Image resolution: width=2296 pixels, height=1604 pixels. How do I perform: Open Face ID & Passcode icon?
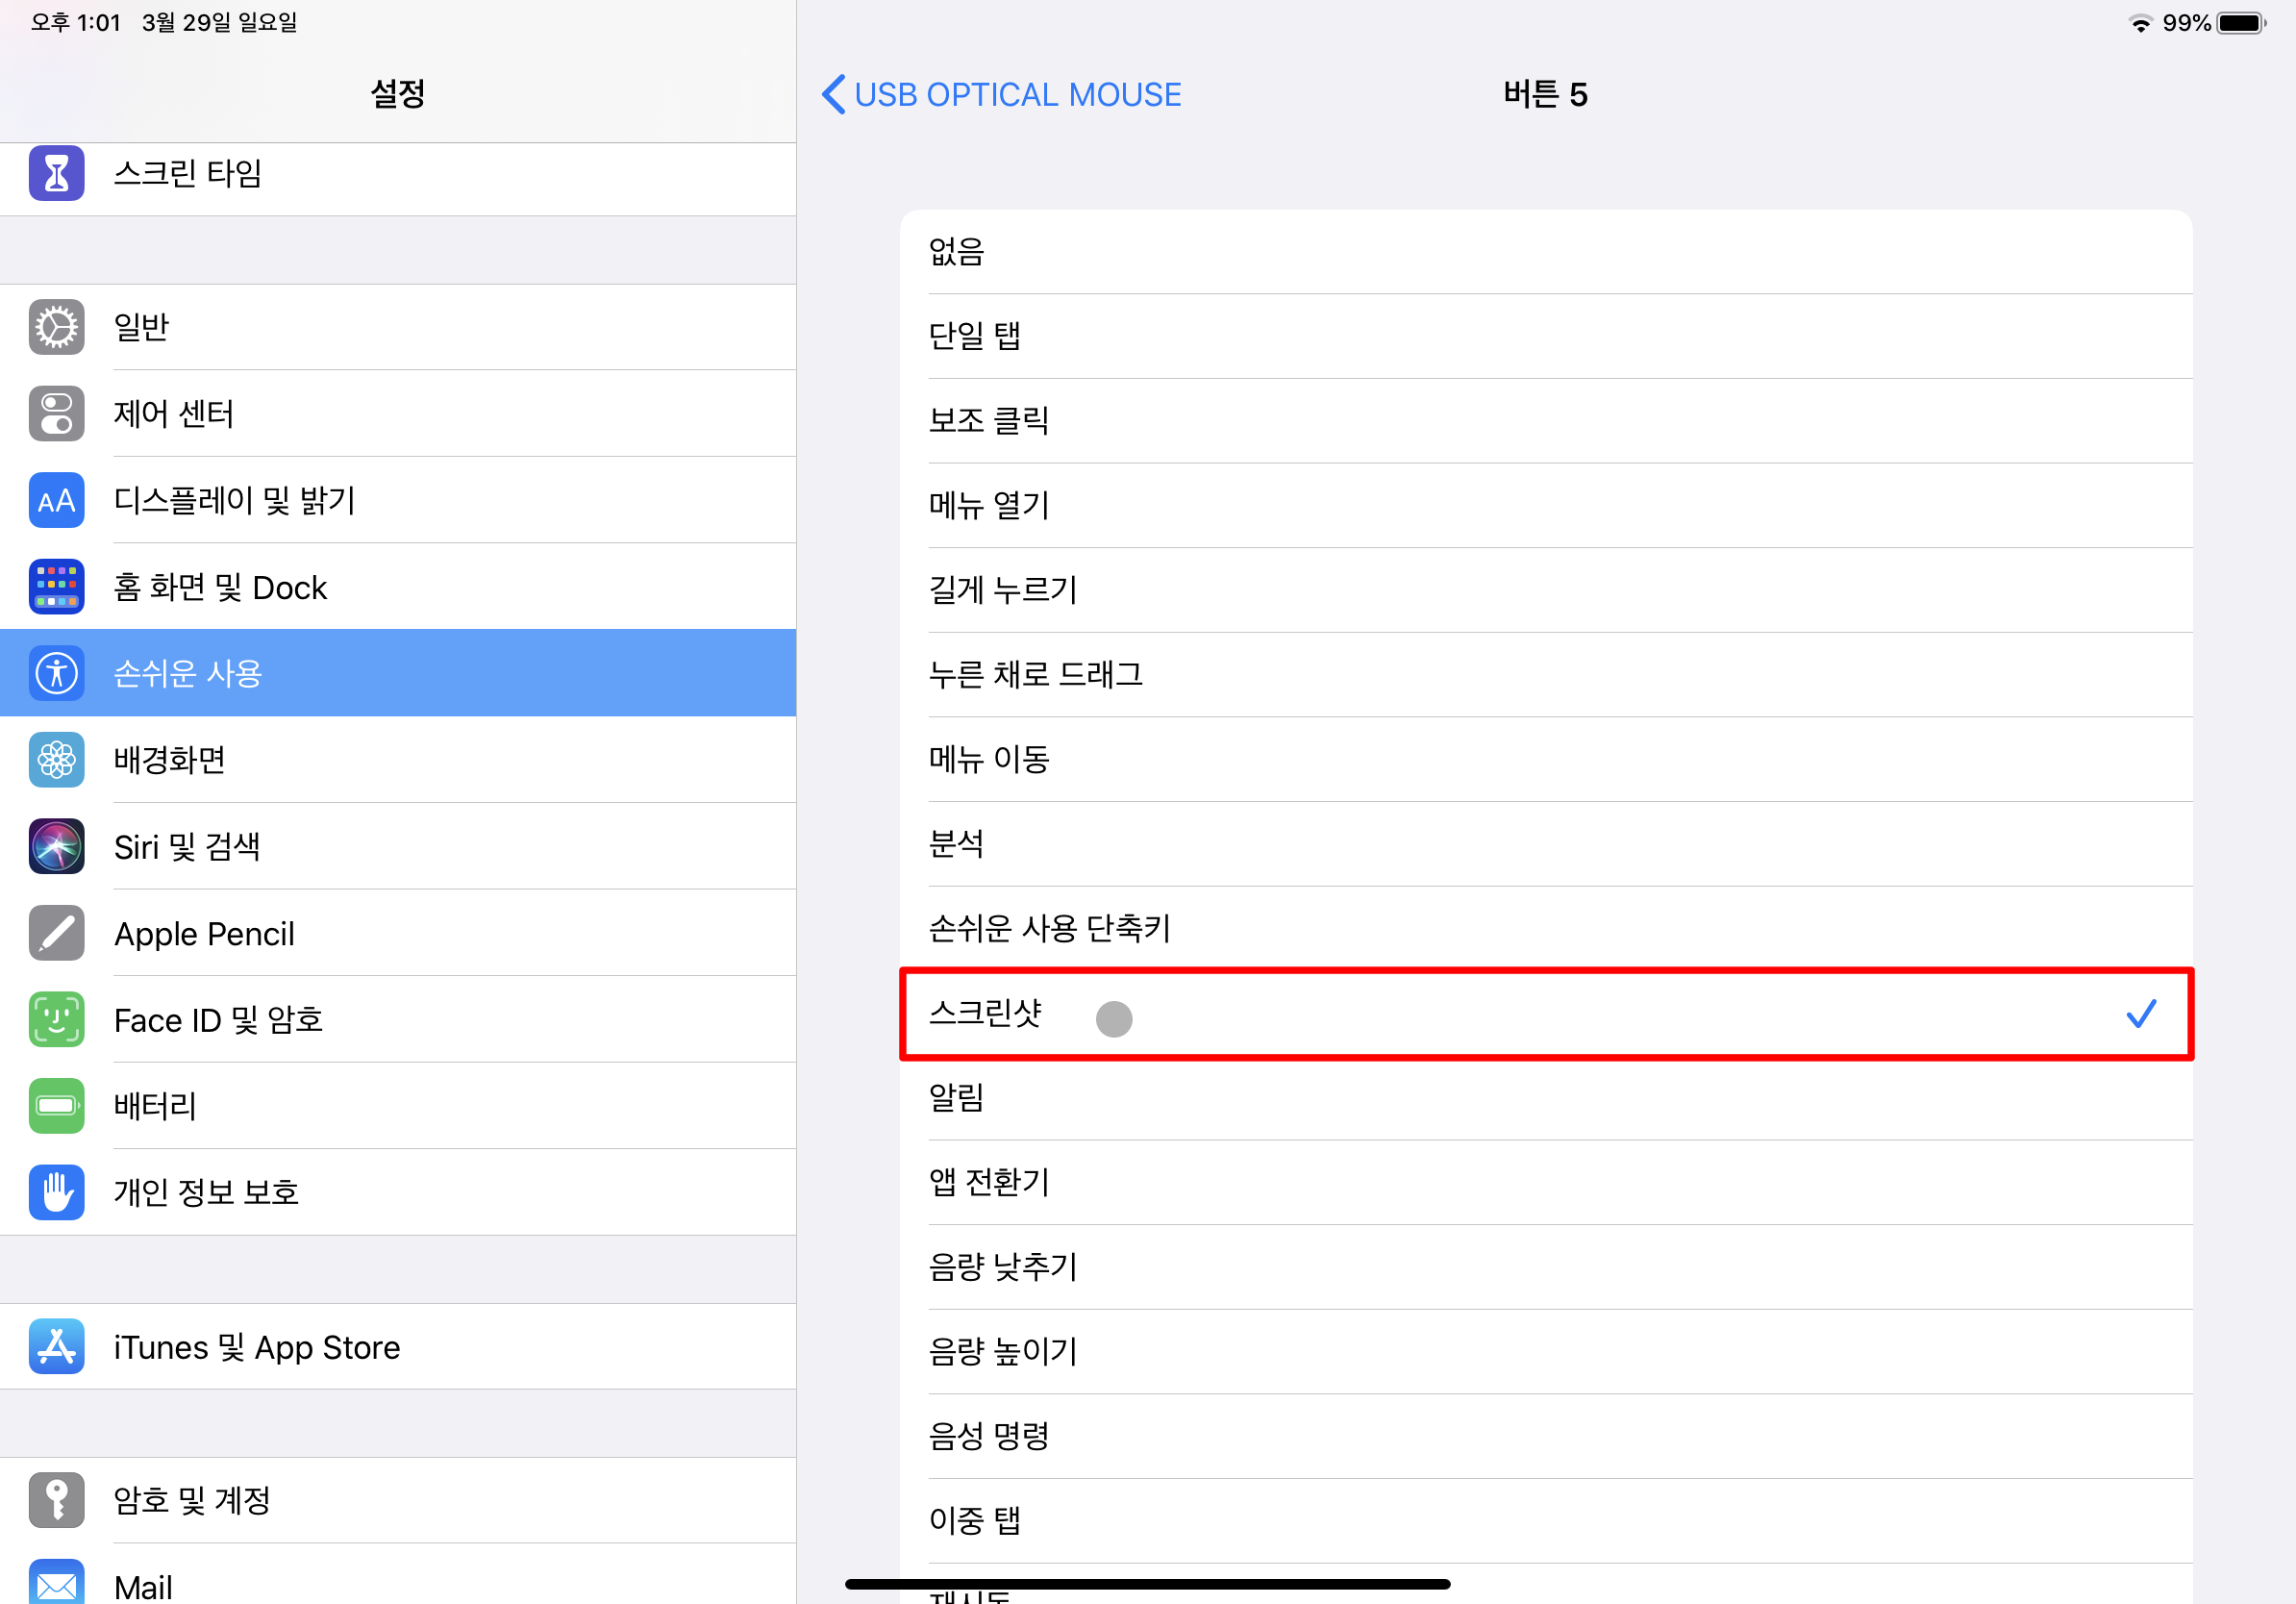click(56, 1019)
